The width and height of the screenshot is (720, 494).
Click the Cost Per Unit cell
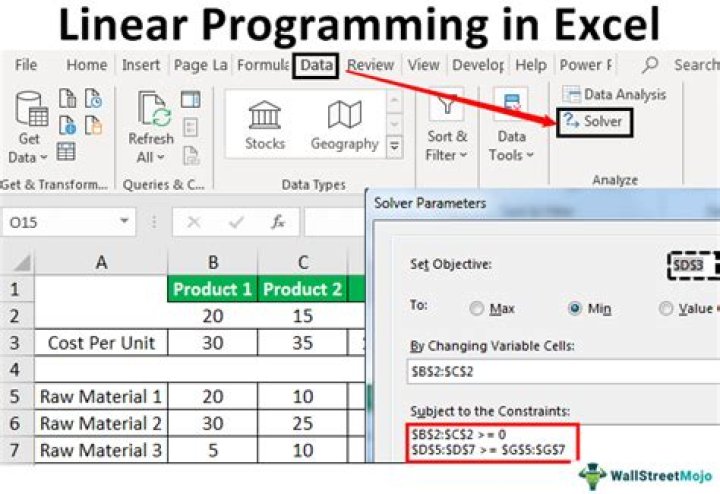[101, 342]
